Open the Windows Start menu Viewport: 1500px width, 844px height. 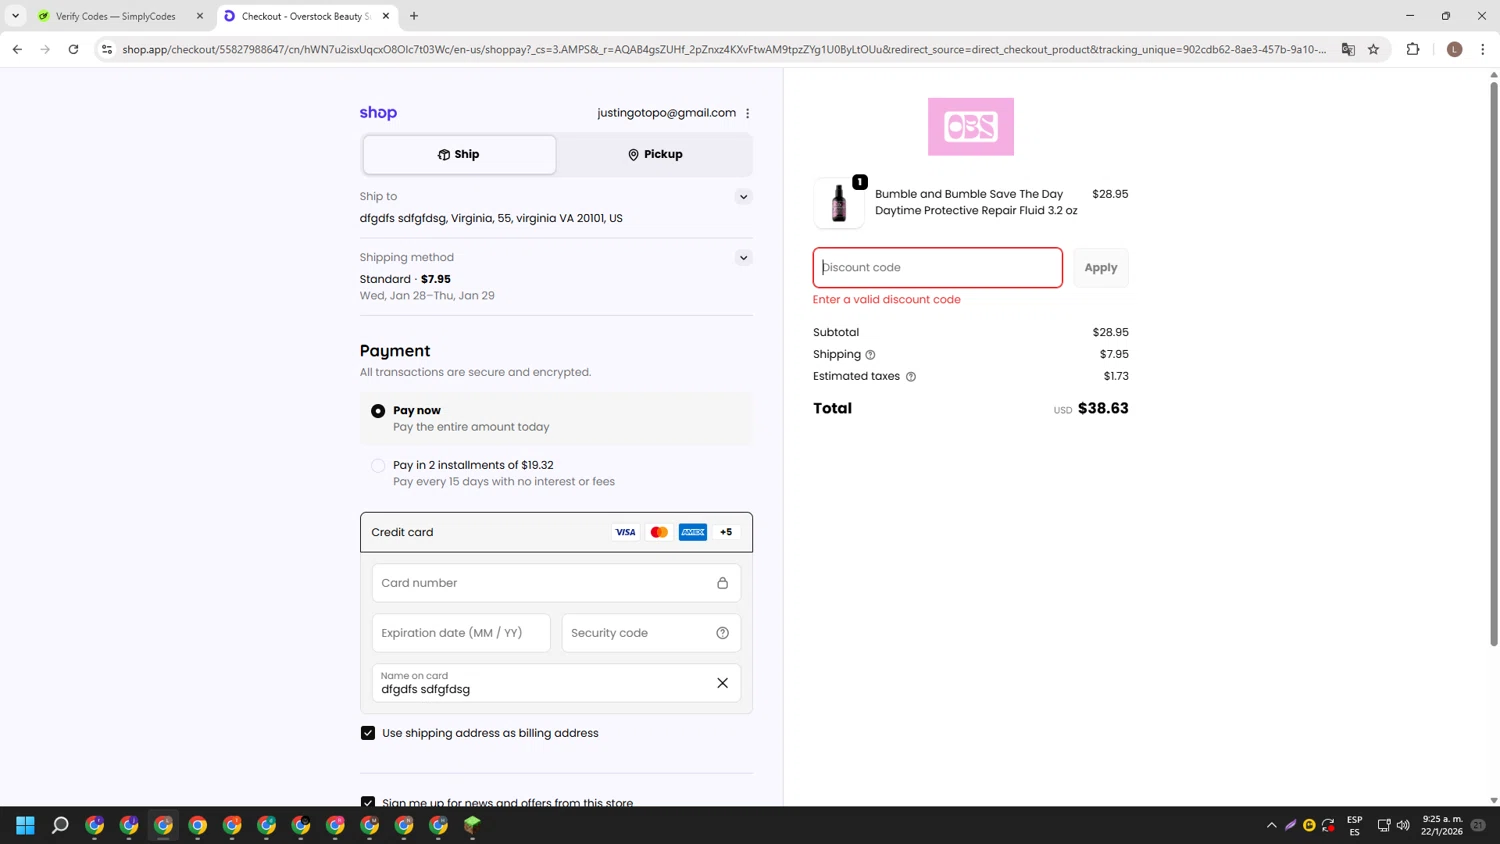click(26, 825)
